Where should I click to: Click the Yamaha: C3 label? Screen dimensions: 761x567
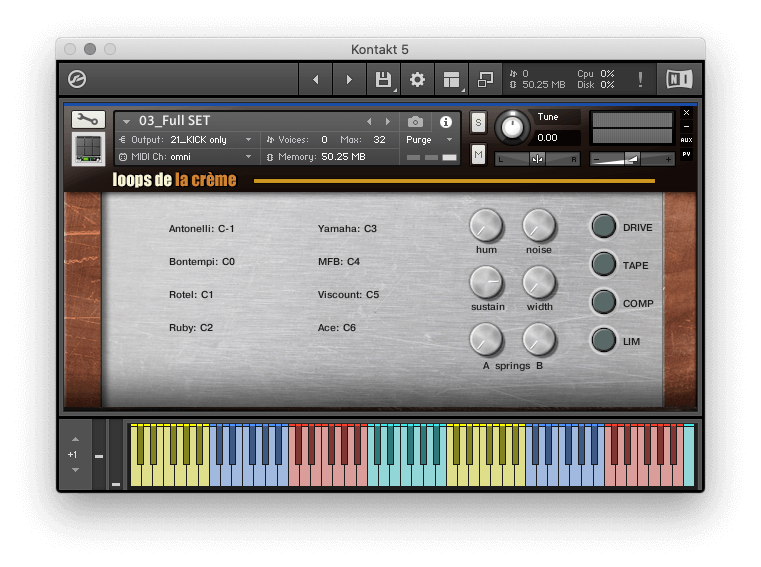pos(347,229)
